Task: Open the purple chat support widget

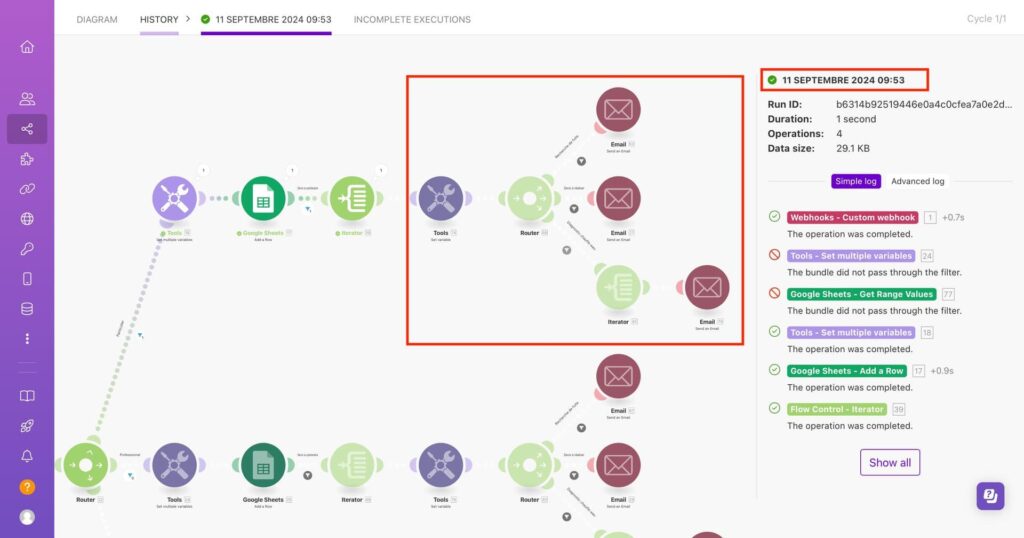Action: click(990, 496)
